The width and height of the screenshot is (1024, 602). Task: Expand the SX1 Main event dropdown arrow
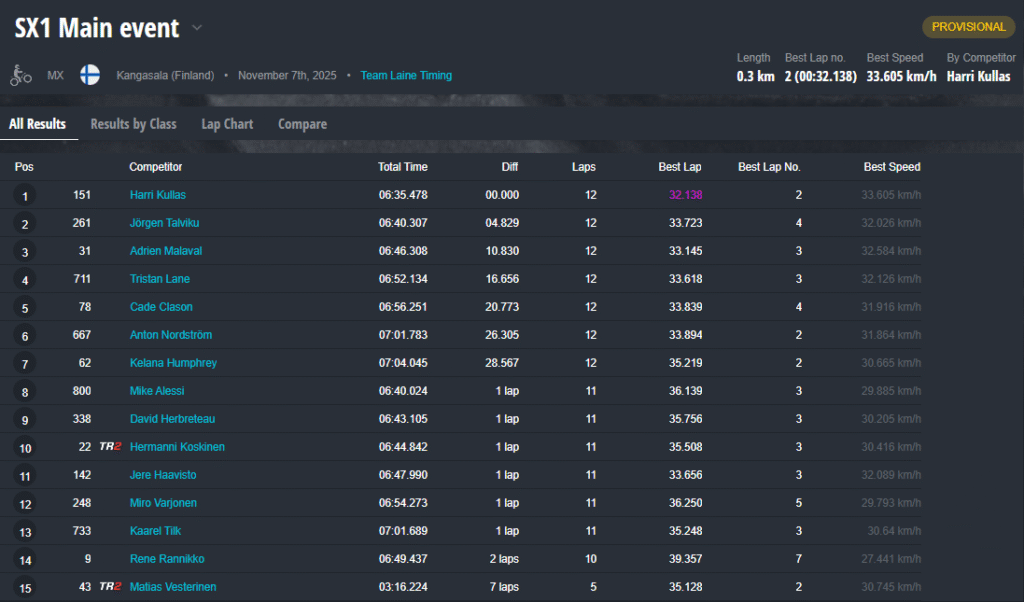pyautogui.click(x=197, y=28)
